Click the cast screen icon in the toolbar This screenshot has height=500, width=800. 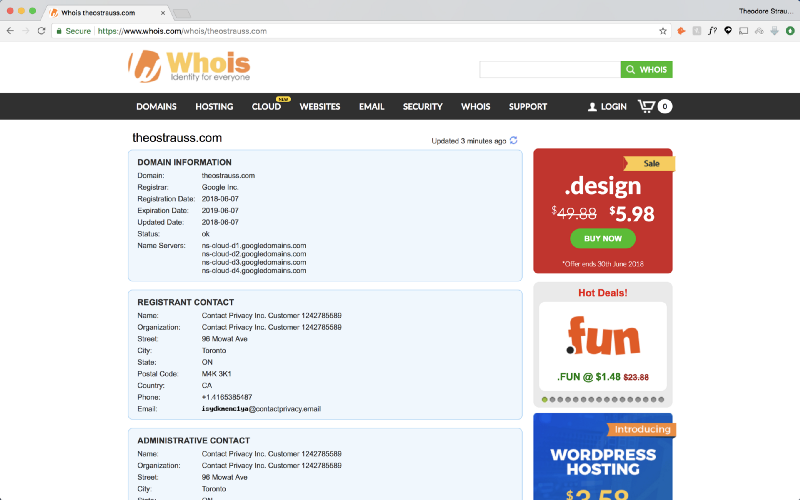click(x=743, y=31)
